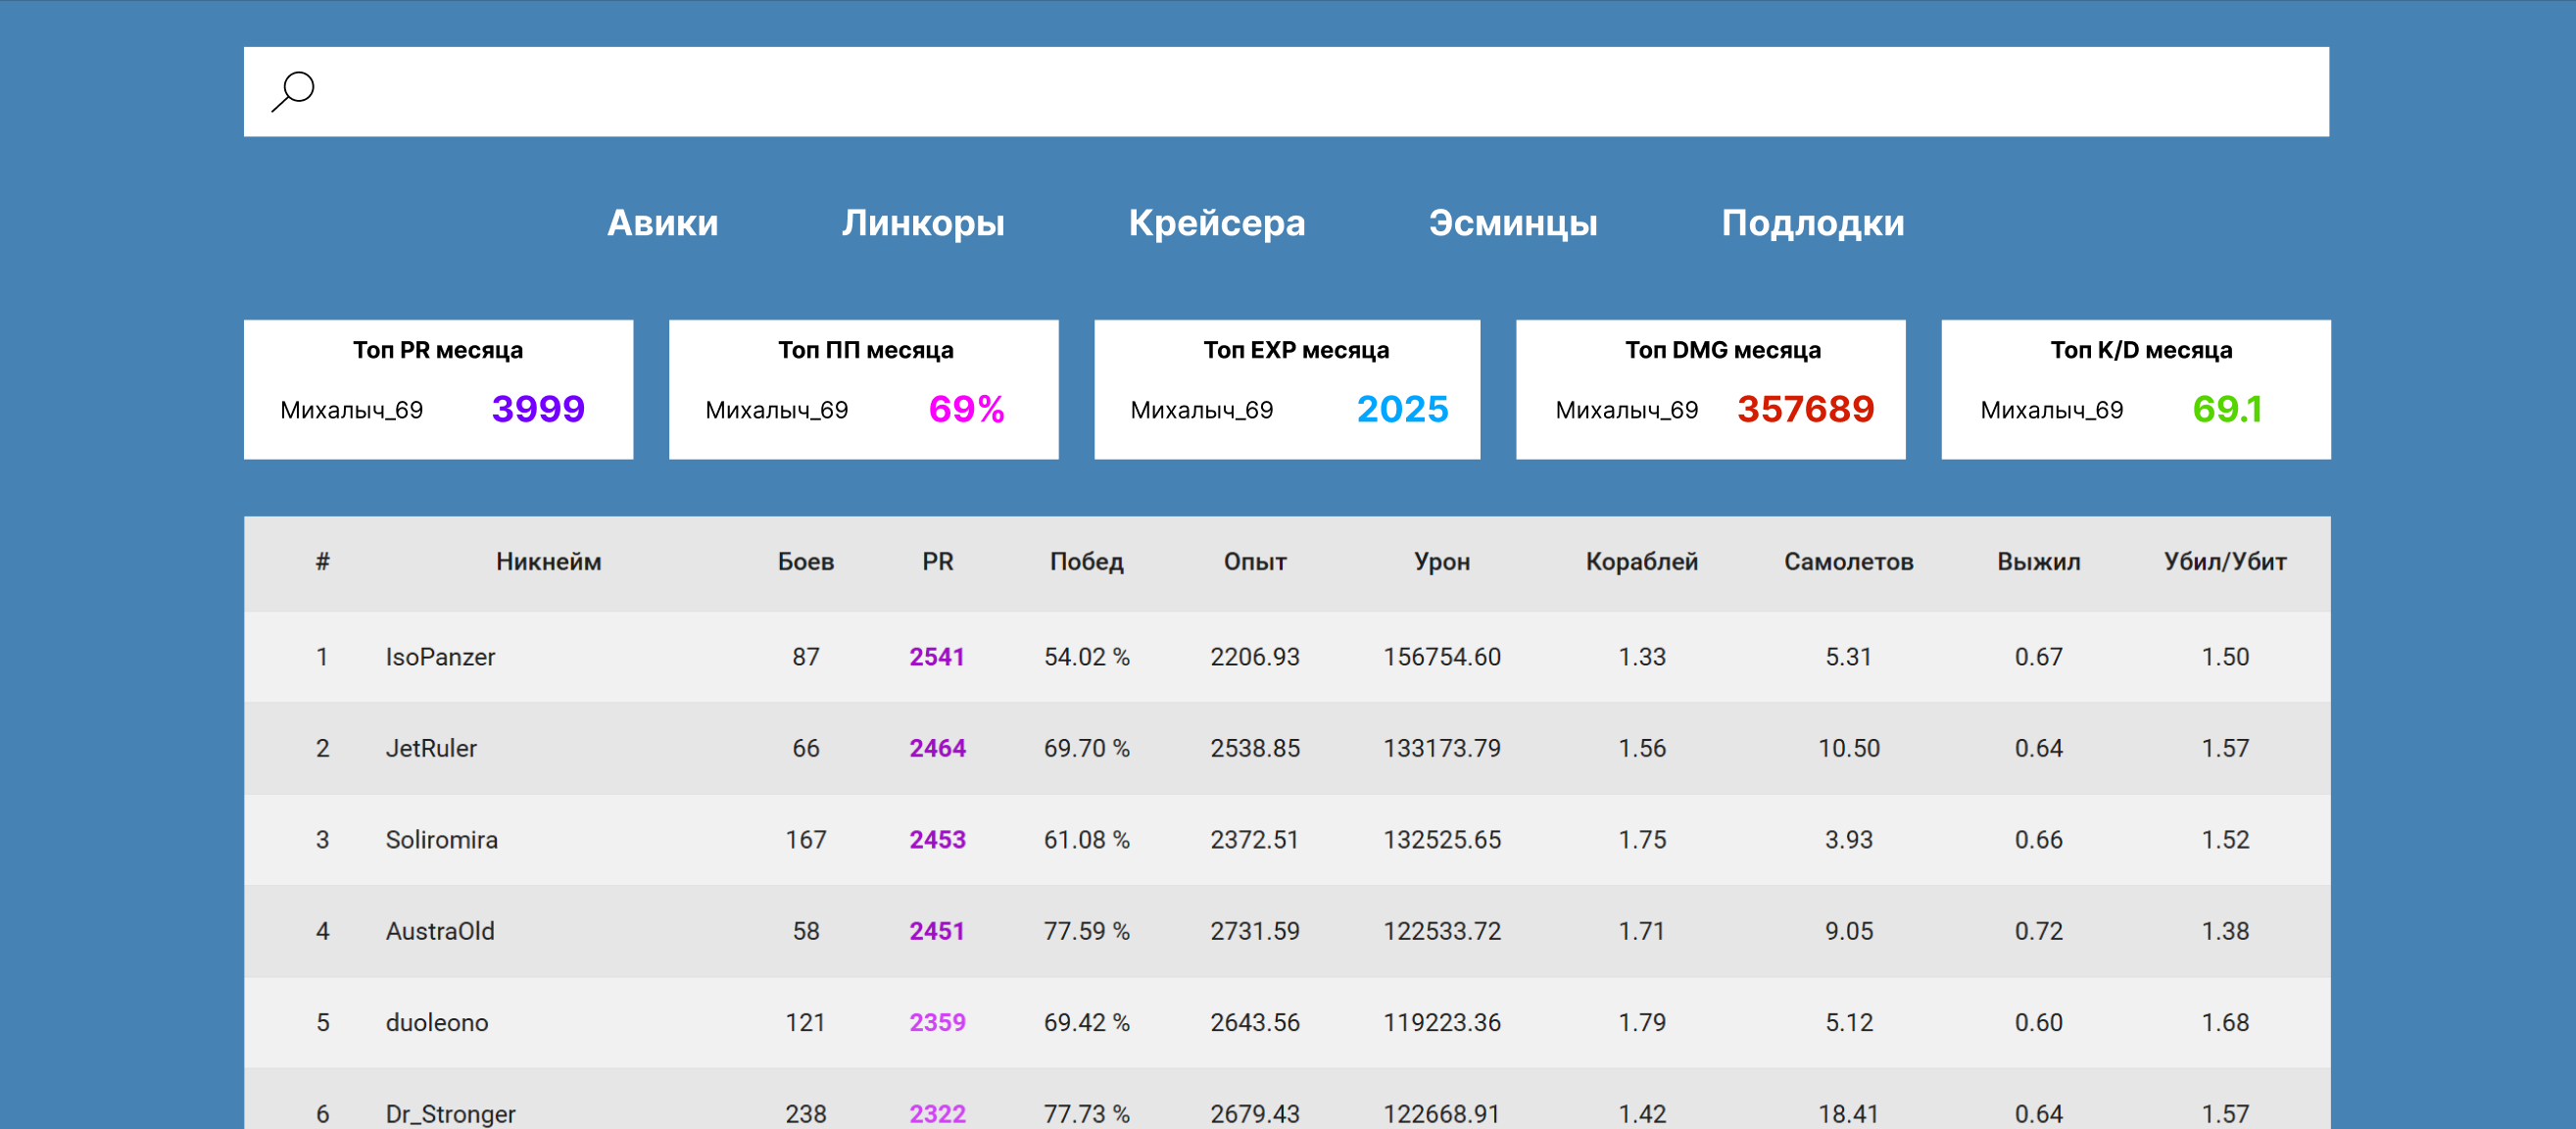Screen dimensions: 2576x1129
Task: Click win rate 77.59 % cell
Action: pos(1087,931)
